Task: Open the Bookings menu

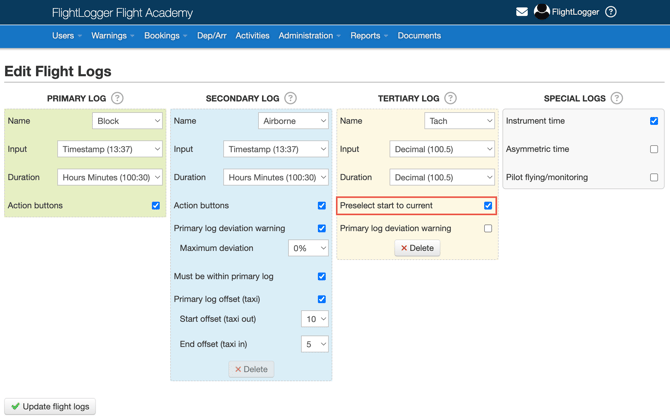Action: (165, 36)
